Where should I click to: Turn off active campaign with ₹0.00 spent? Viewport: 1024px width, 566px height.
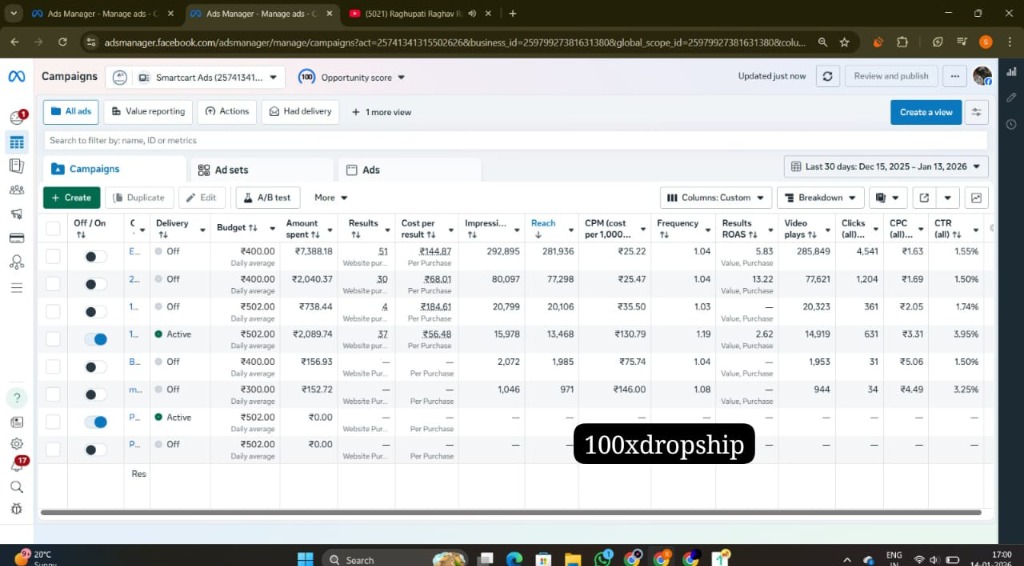tap(95, 422)
